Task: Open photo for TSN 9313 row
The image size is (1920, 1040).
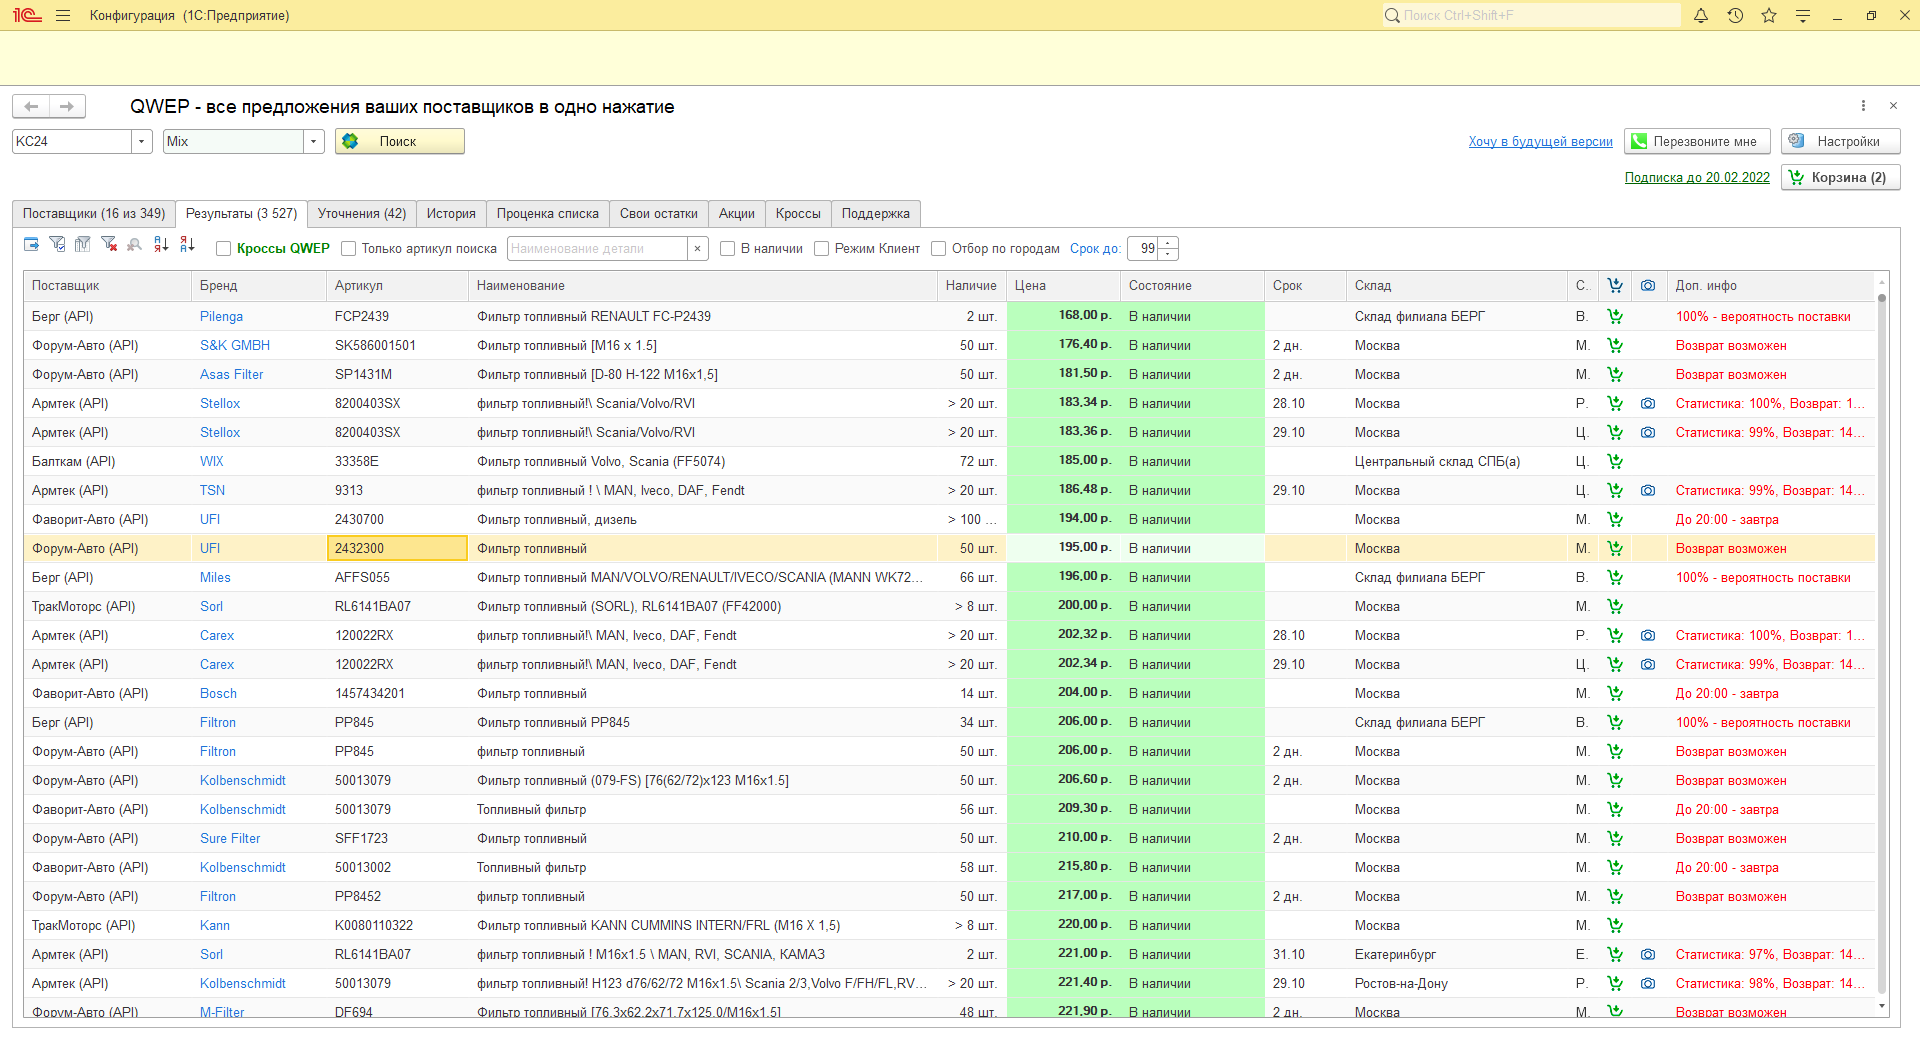Action: 1648,490
